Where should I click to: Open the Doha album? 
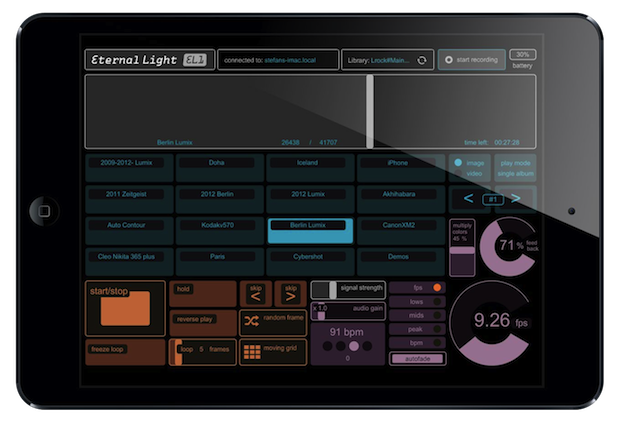[x=220, y=168]
